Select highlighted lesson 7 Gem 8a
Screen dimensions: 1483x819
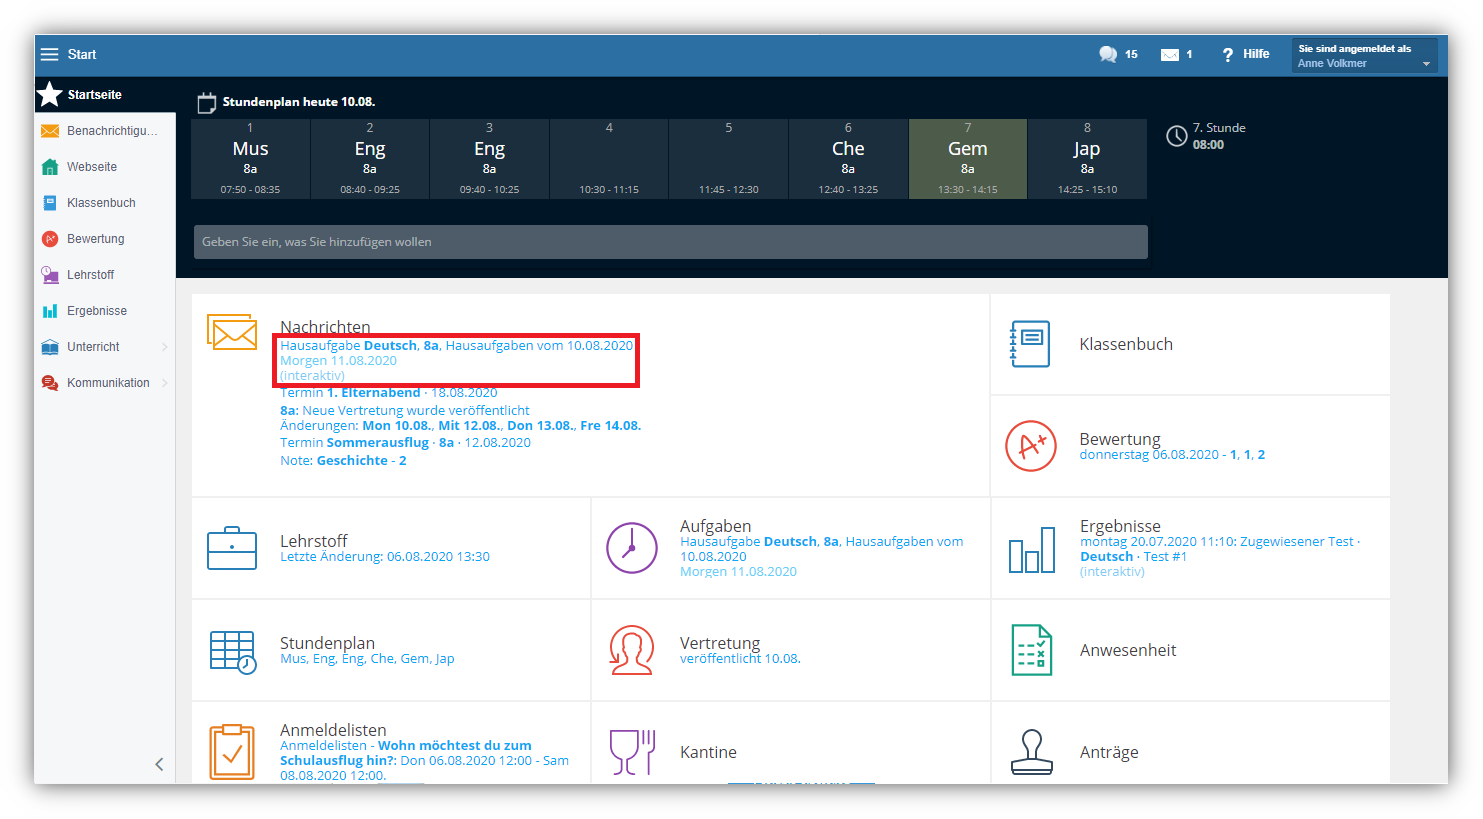[x=968, y=159]
